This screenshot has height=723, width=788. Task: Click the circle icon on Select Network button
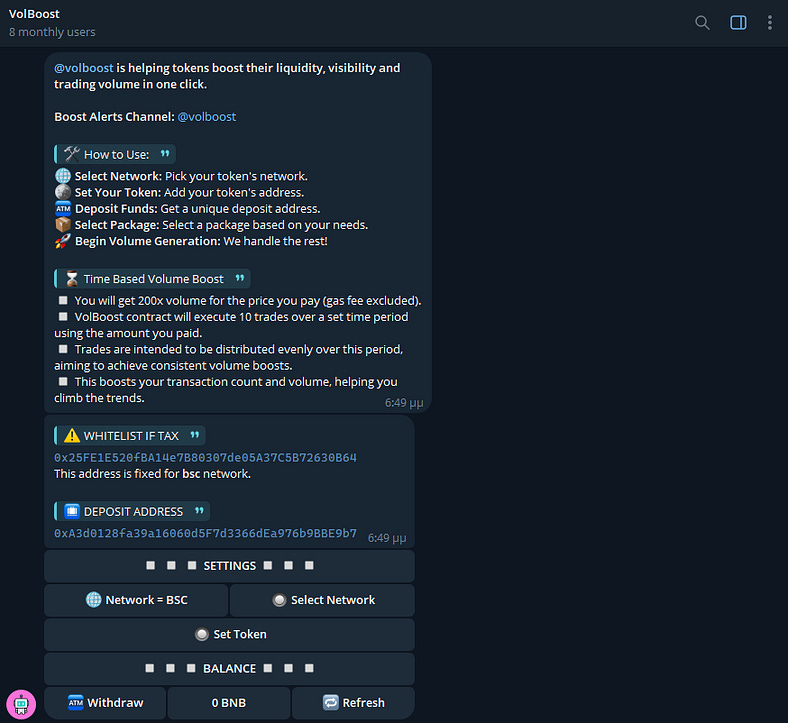pyautogui.click(x=279, y=600)
